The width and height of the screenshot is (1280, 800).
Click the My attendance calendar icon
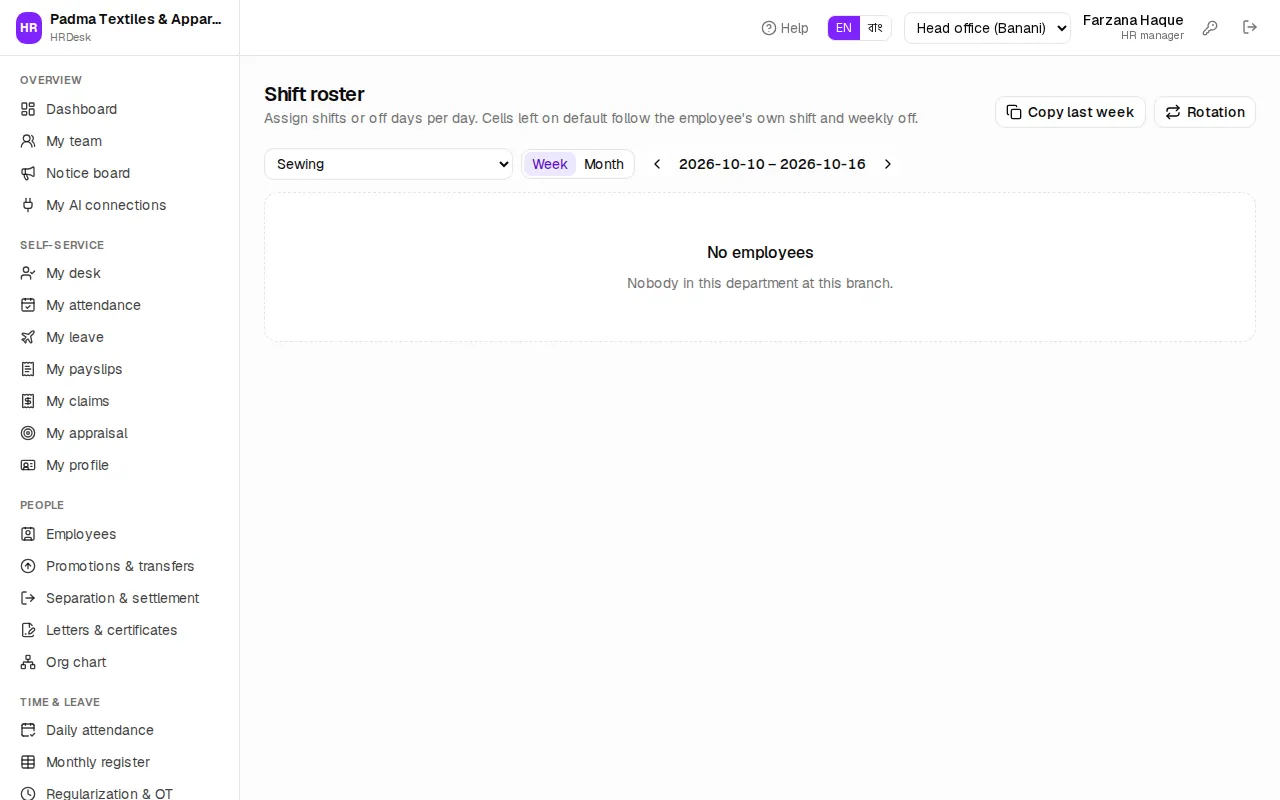click(28, 305)
